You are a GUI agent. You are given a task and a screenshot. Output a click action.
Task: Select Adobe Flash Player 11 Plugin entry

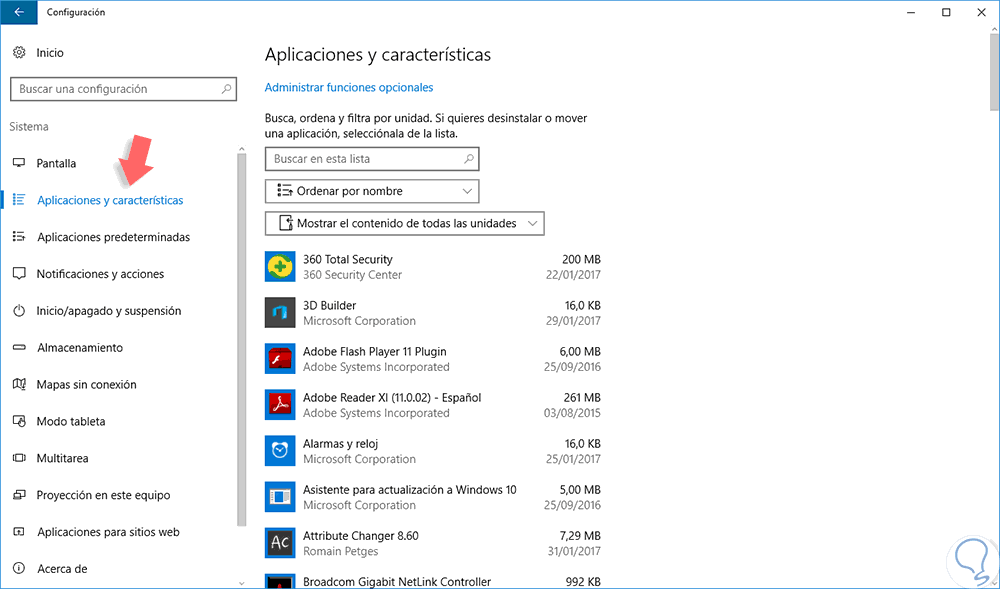point(432,358)
